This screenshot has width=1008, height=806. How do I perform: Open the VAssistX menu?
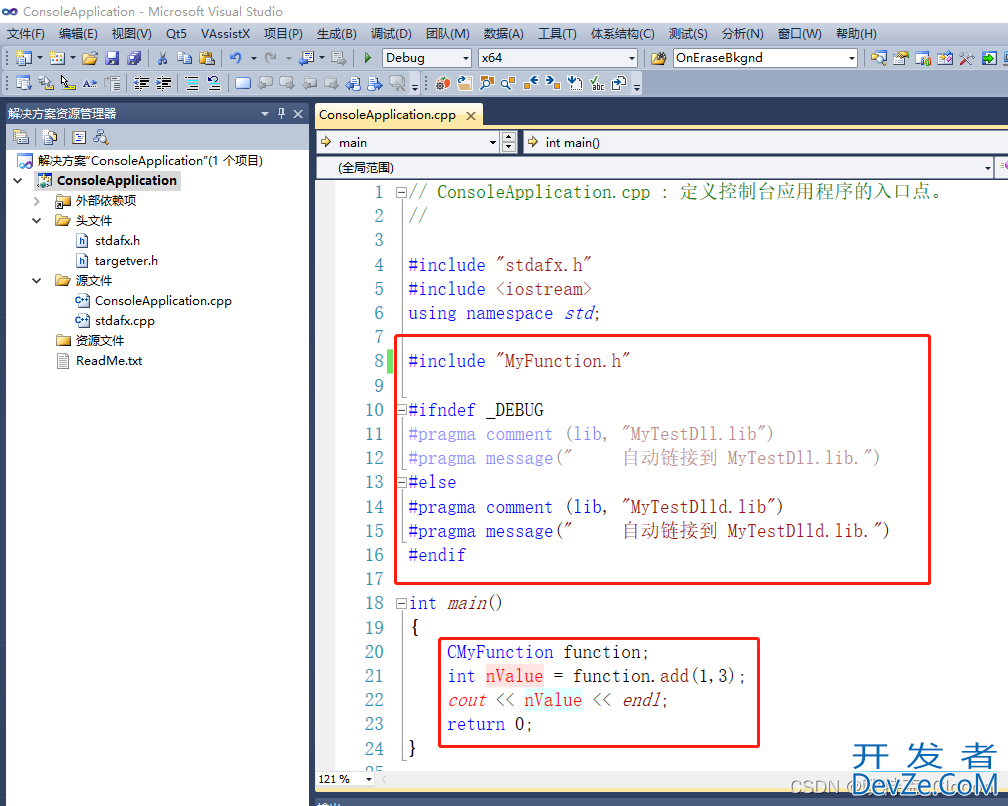point(225,33)
